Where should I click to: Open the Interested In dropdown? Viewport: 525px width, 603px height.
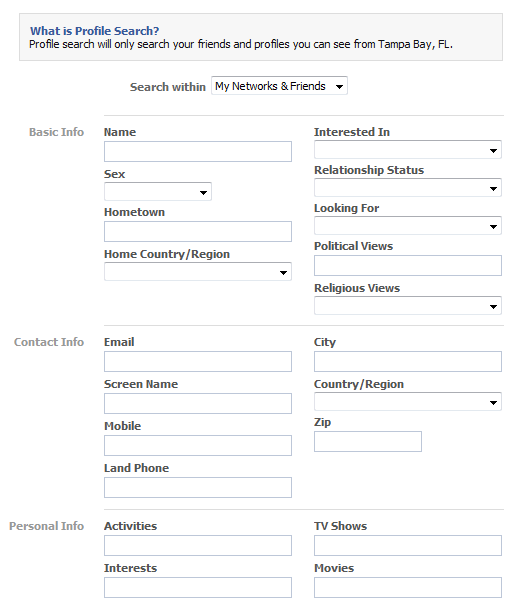tap(408, 150)
